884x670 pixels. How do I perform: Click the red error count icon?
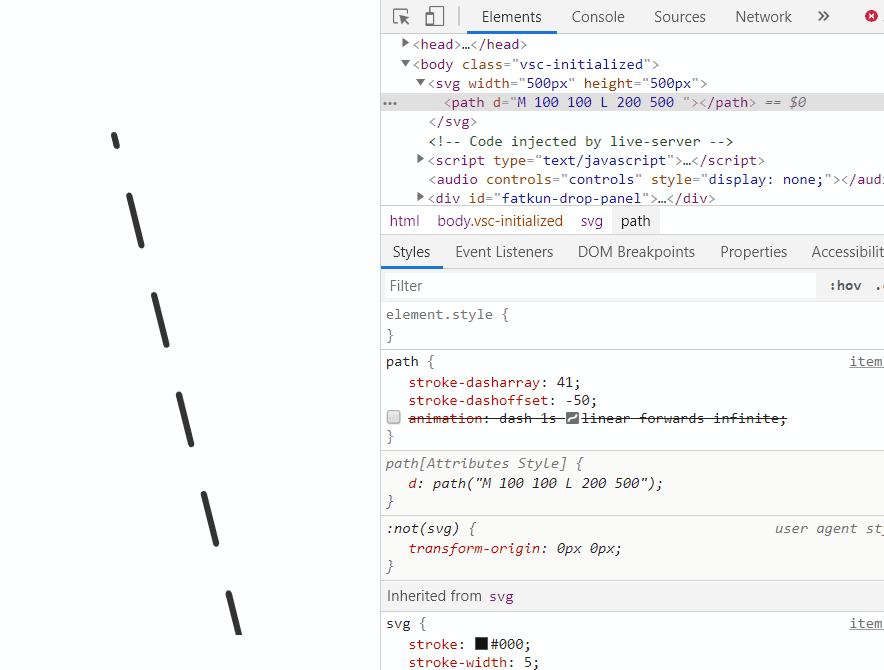pos(872,17)
